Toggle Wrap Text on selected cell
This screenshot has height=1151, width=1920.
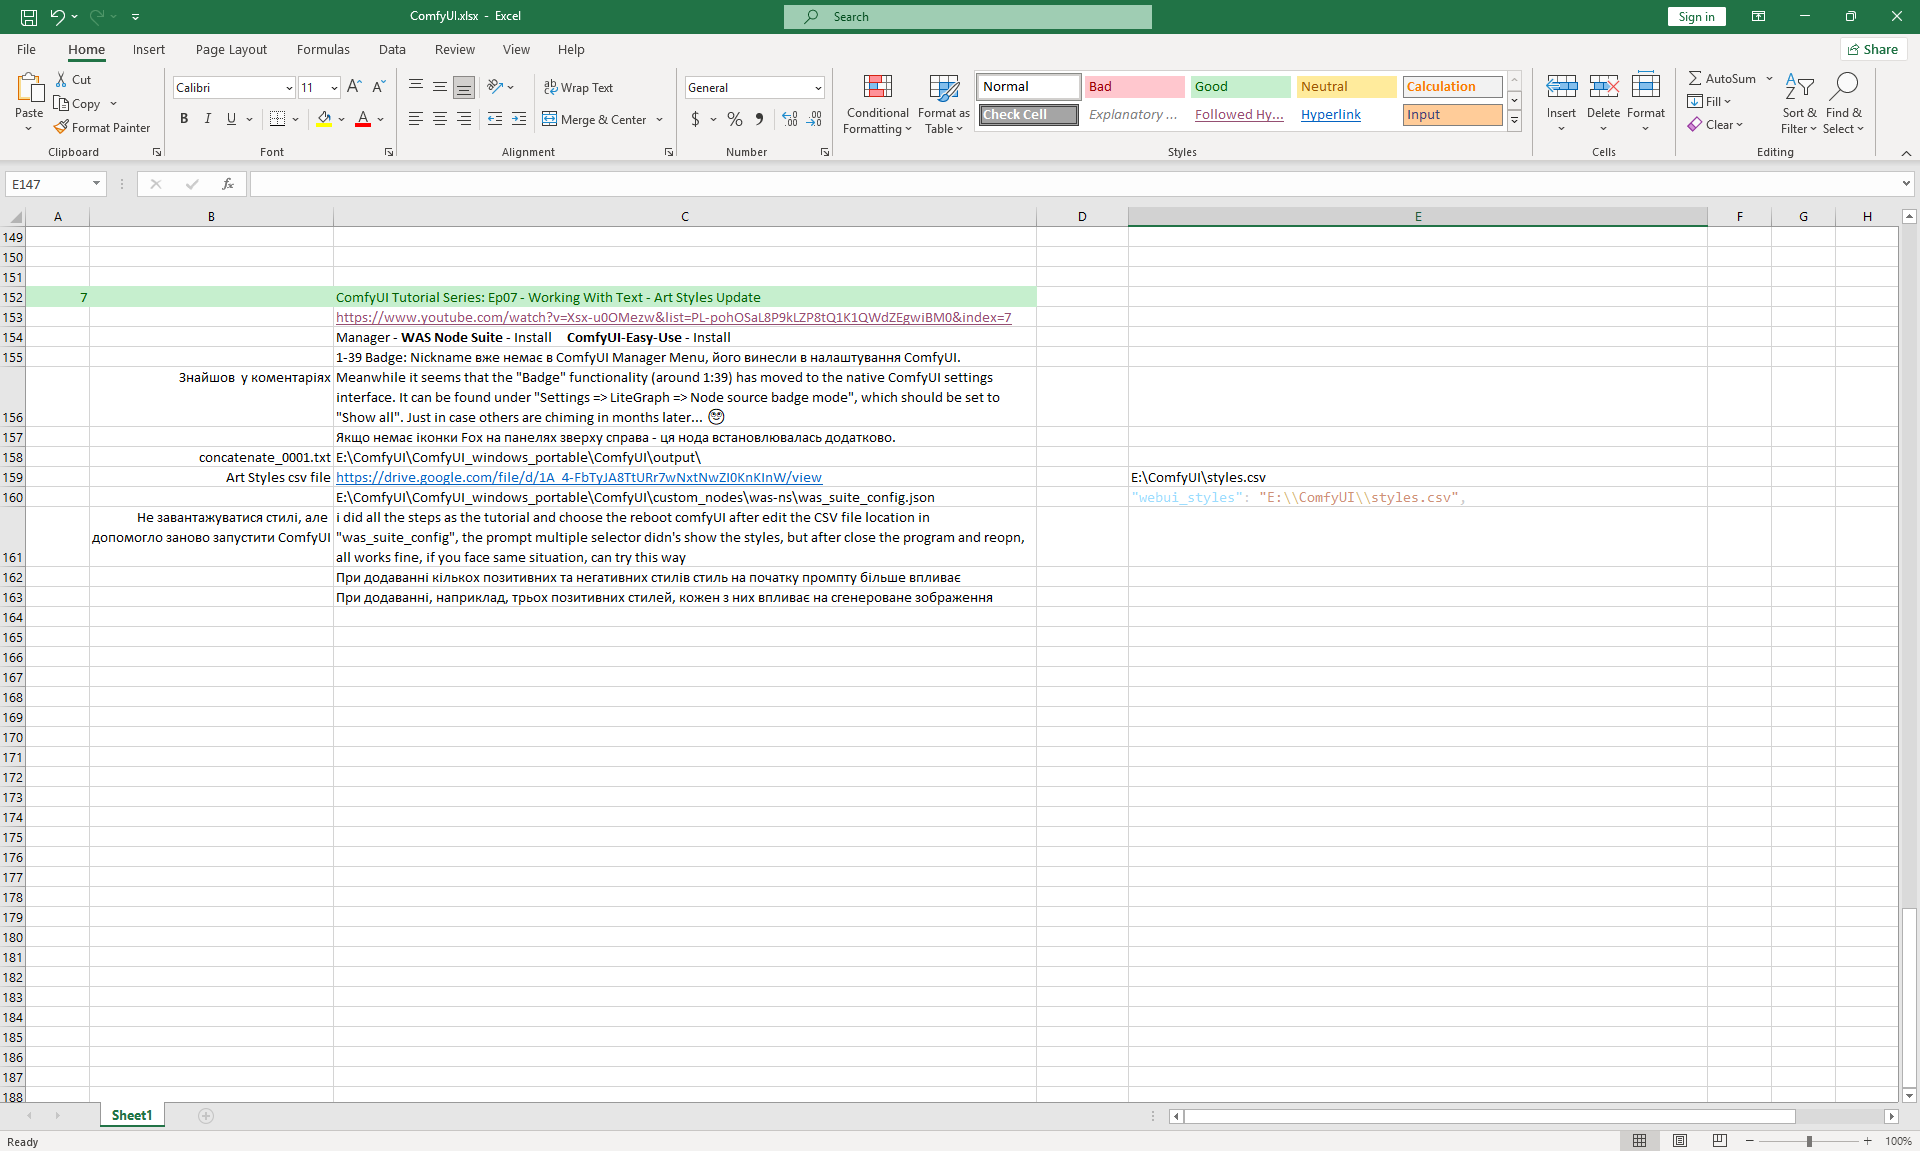(578, 87)
